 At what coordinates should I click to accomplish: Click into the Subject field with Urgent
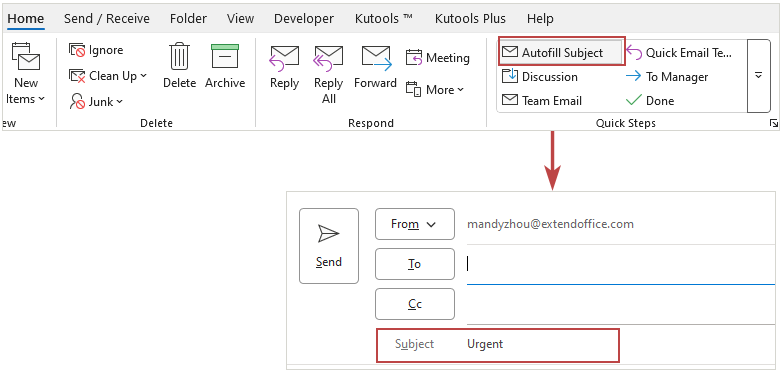(x=498, y=345)
